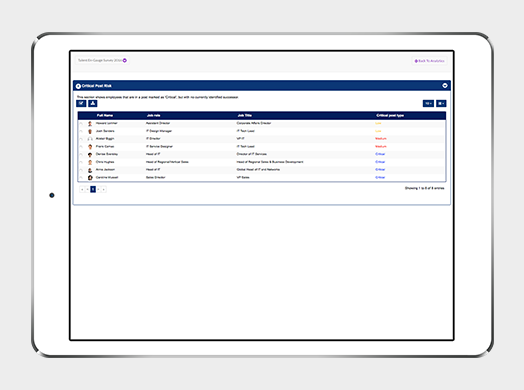
Task: Sort table by Critical post type column
Action: pyautogui.click(x=390, y=116)
